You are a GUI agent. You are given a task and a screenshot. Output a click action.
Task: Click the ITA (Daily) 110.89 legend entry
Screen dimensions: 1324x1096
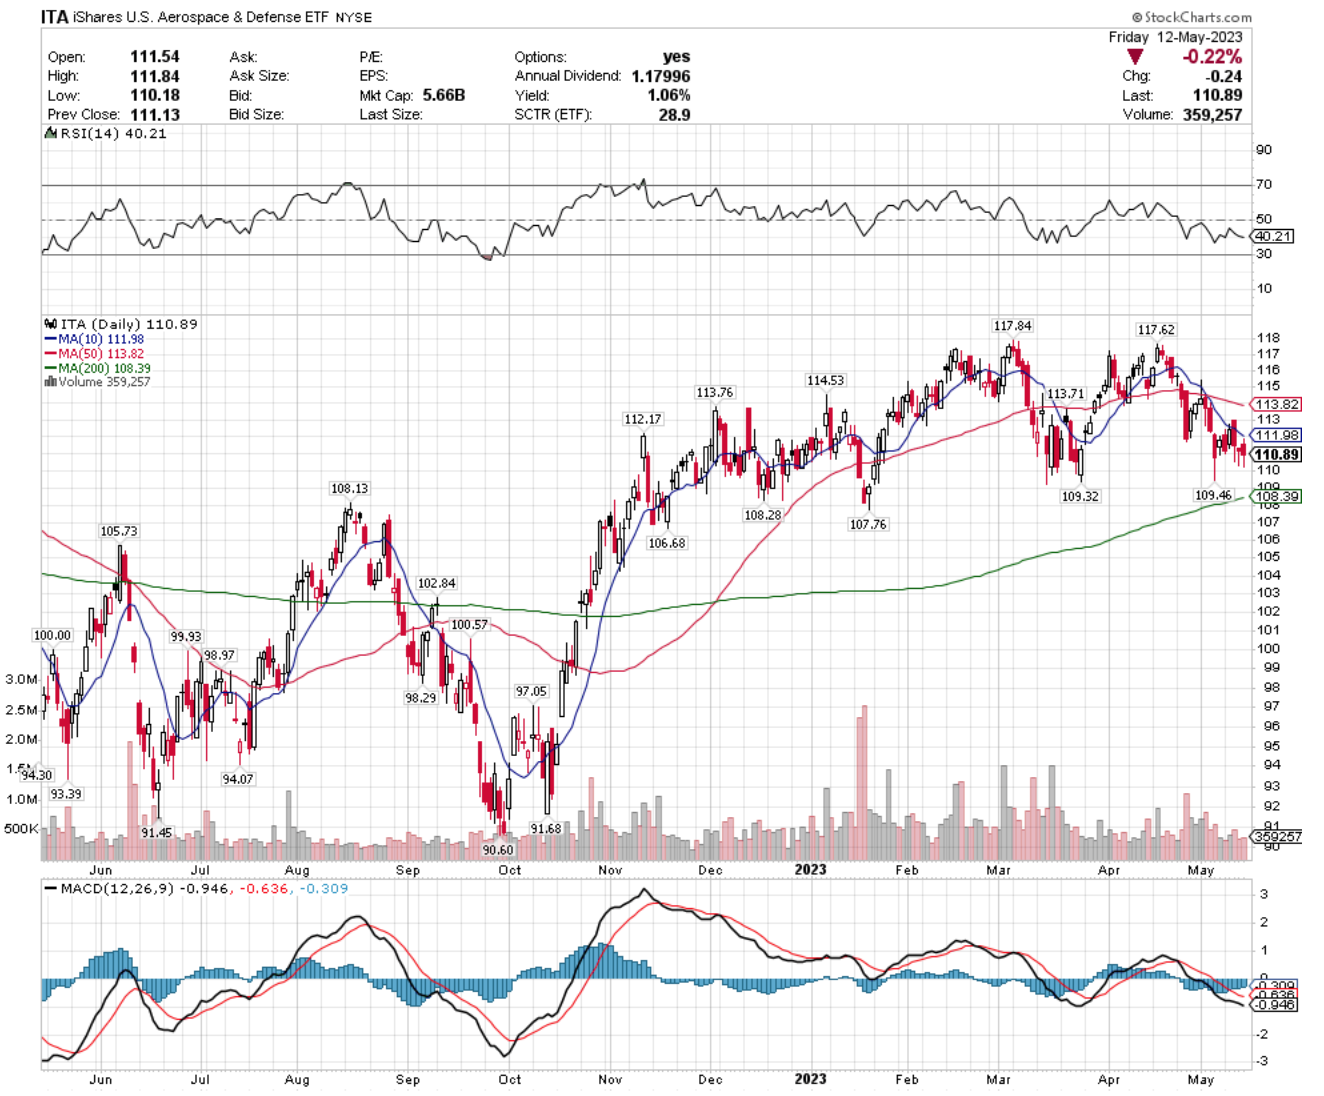(121, 324)
